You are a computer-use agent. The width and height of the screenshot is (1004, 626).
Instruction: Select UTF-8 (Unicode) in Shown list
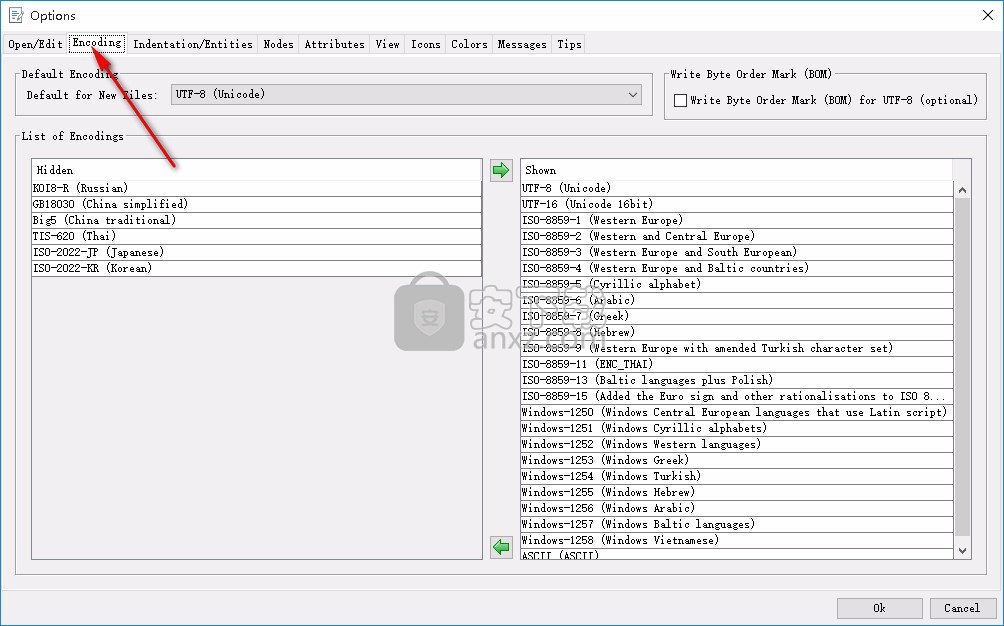pyautogui.click(x=737, y=188)
